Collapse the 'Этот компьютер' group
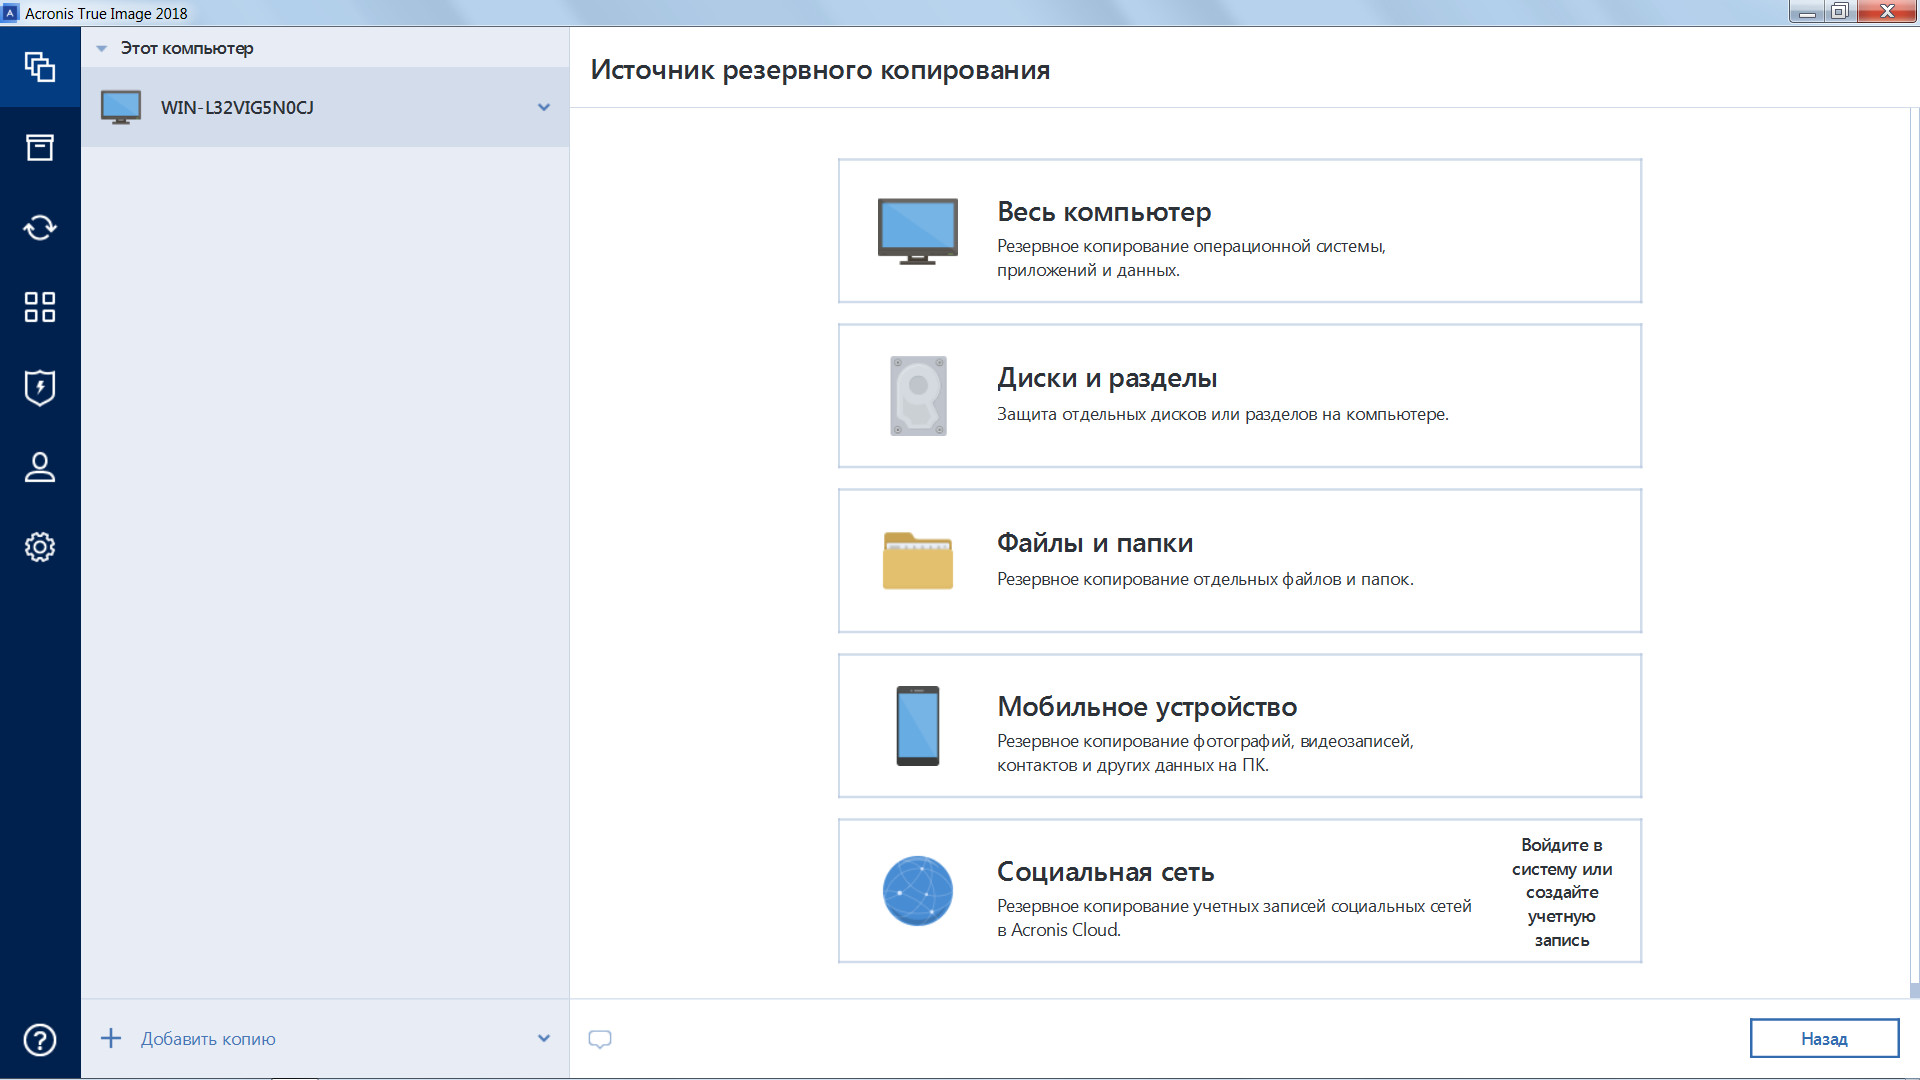This screenshot has width=1920, height=1080. coord(103,47)
